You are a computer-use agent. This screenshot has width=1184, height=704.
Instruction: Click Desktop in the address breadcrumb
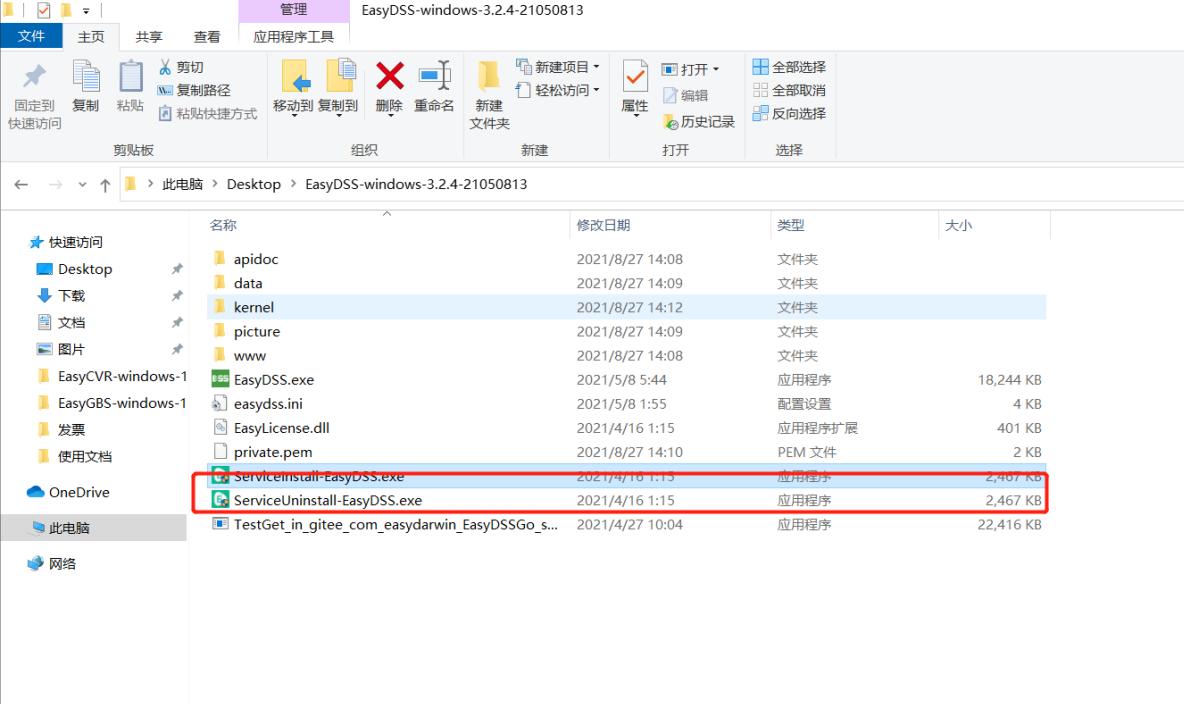coord(254,184)
